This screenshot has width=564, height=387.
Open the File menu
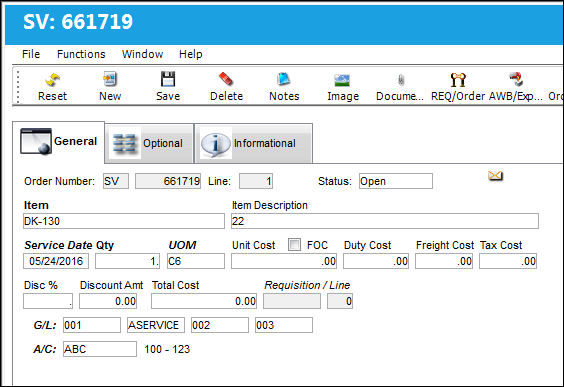click(31, 54)
